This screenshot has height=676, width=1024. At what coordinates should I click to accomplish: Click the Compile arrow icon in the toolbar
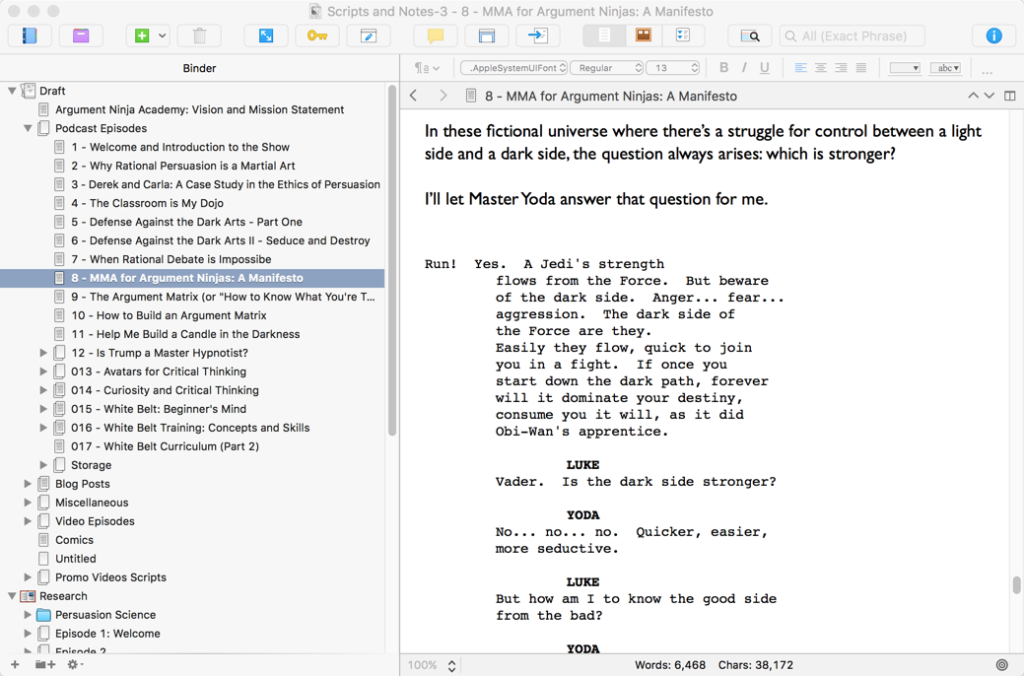tap(537, 36)
